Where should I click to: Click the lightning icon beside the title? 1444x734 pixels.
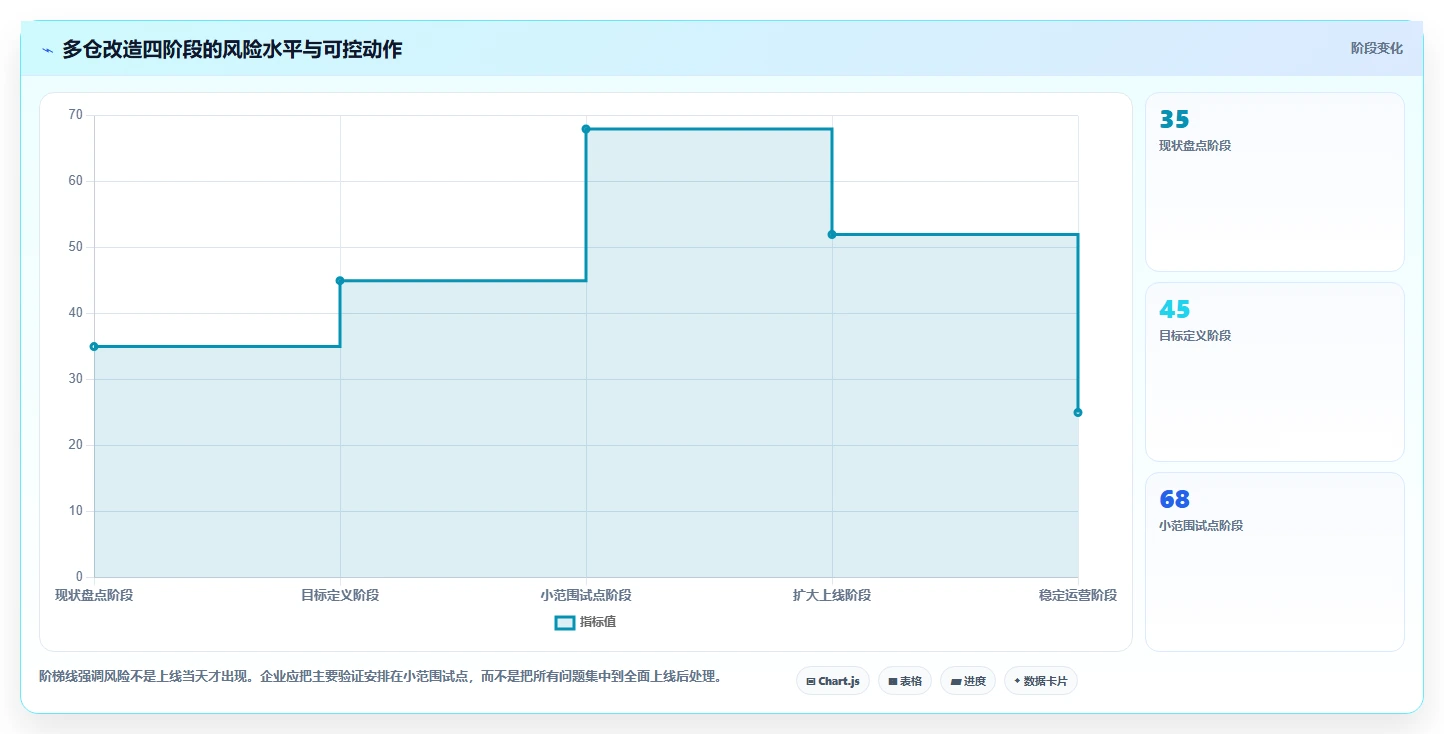[x=47, y=50]
